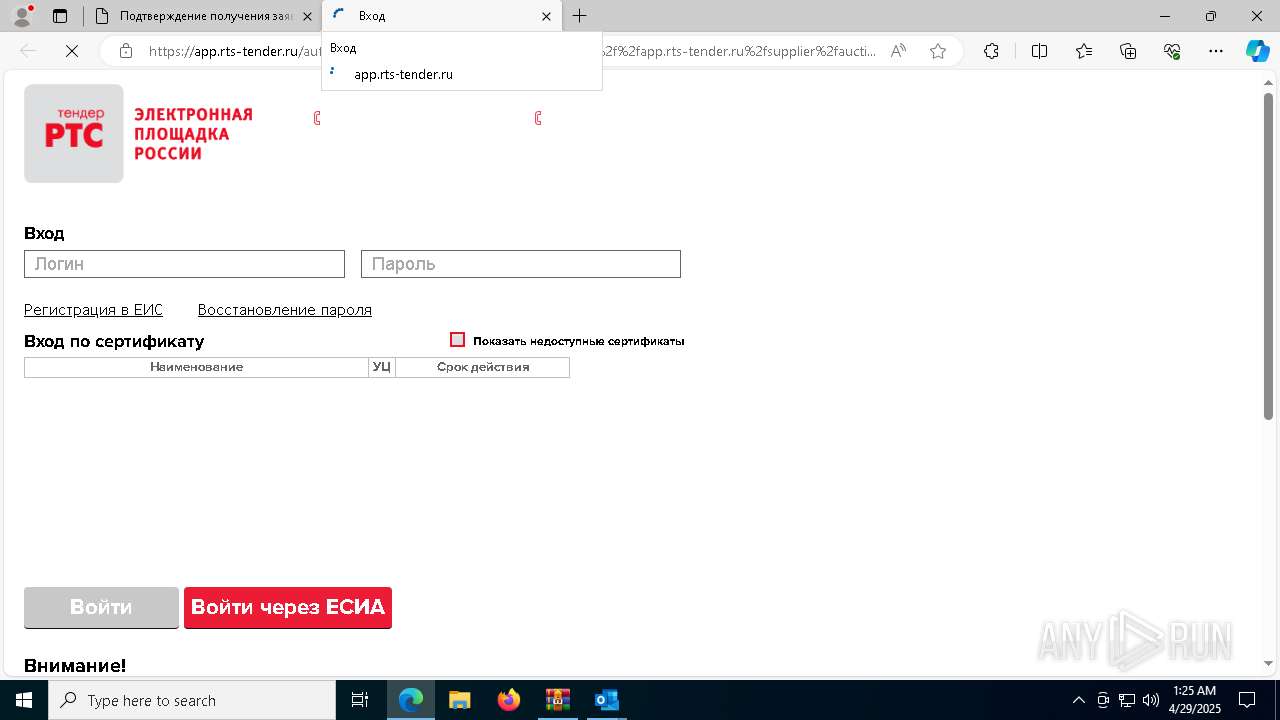The image size is (1280, 720).
Task: Click the РТС тендер logo
Action: (74, 133)
